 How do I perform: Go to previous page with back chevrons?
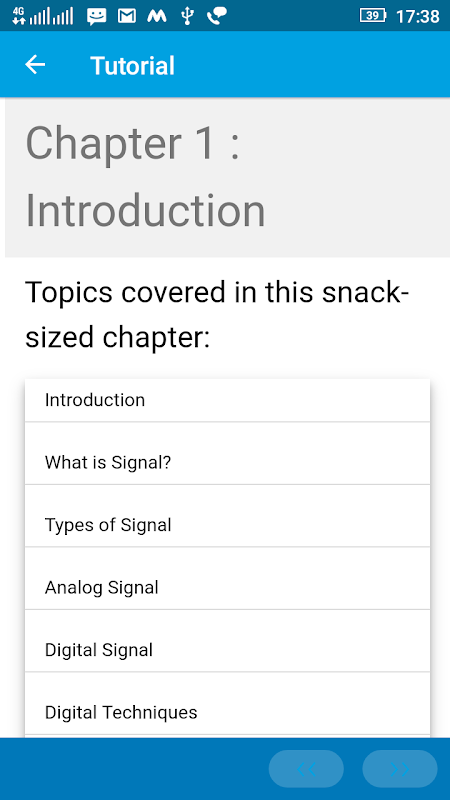coord(306,768)
